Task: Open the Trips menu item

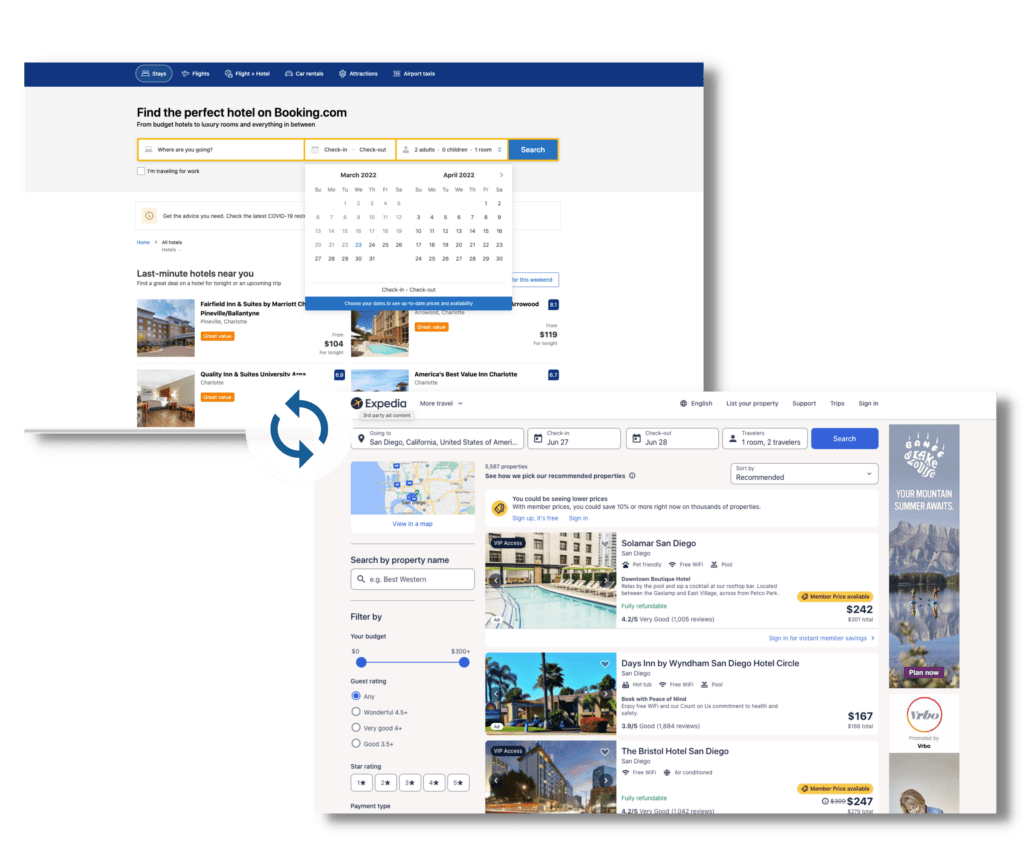Action: (837, 404)
